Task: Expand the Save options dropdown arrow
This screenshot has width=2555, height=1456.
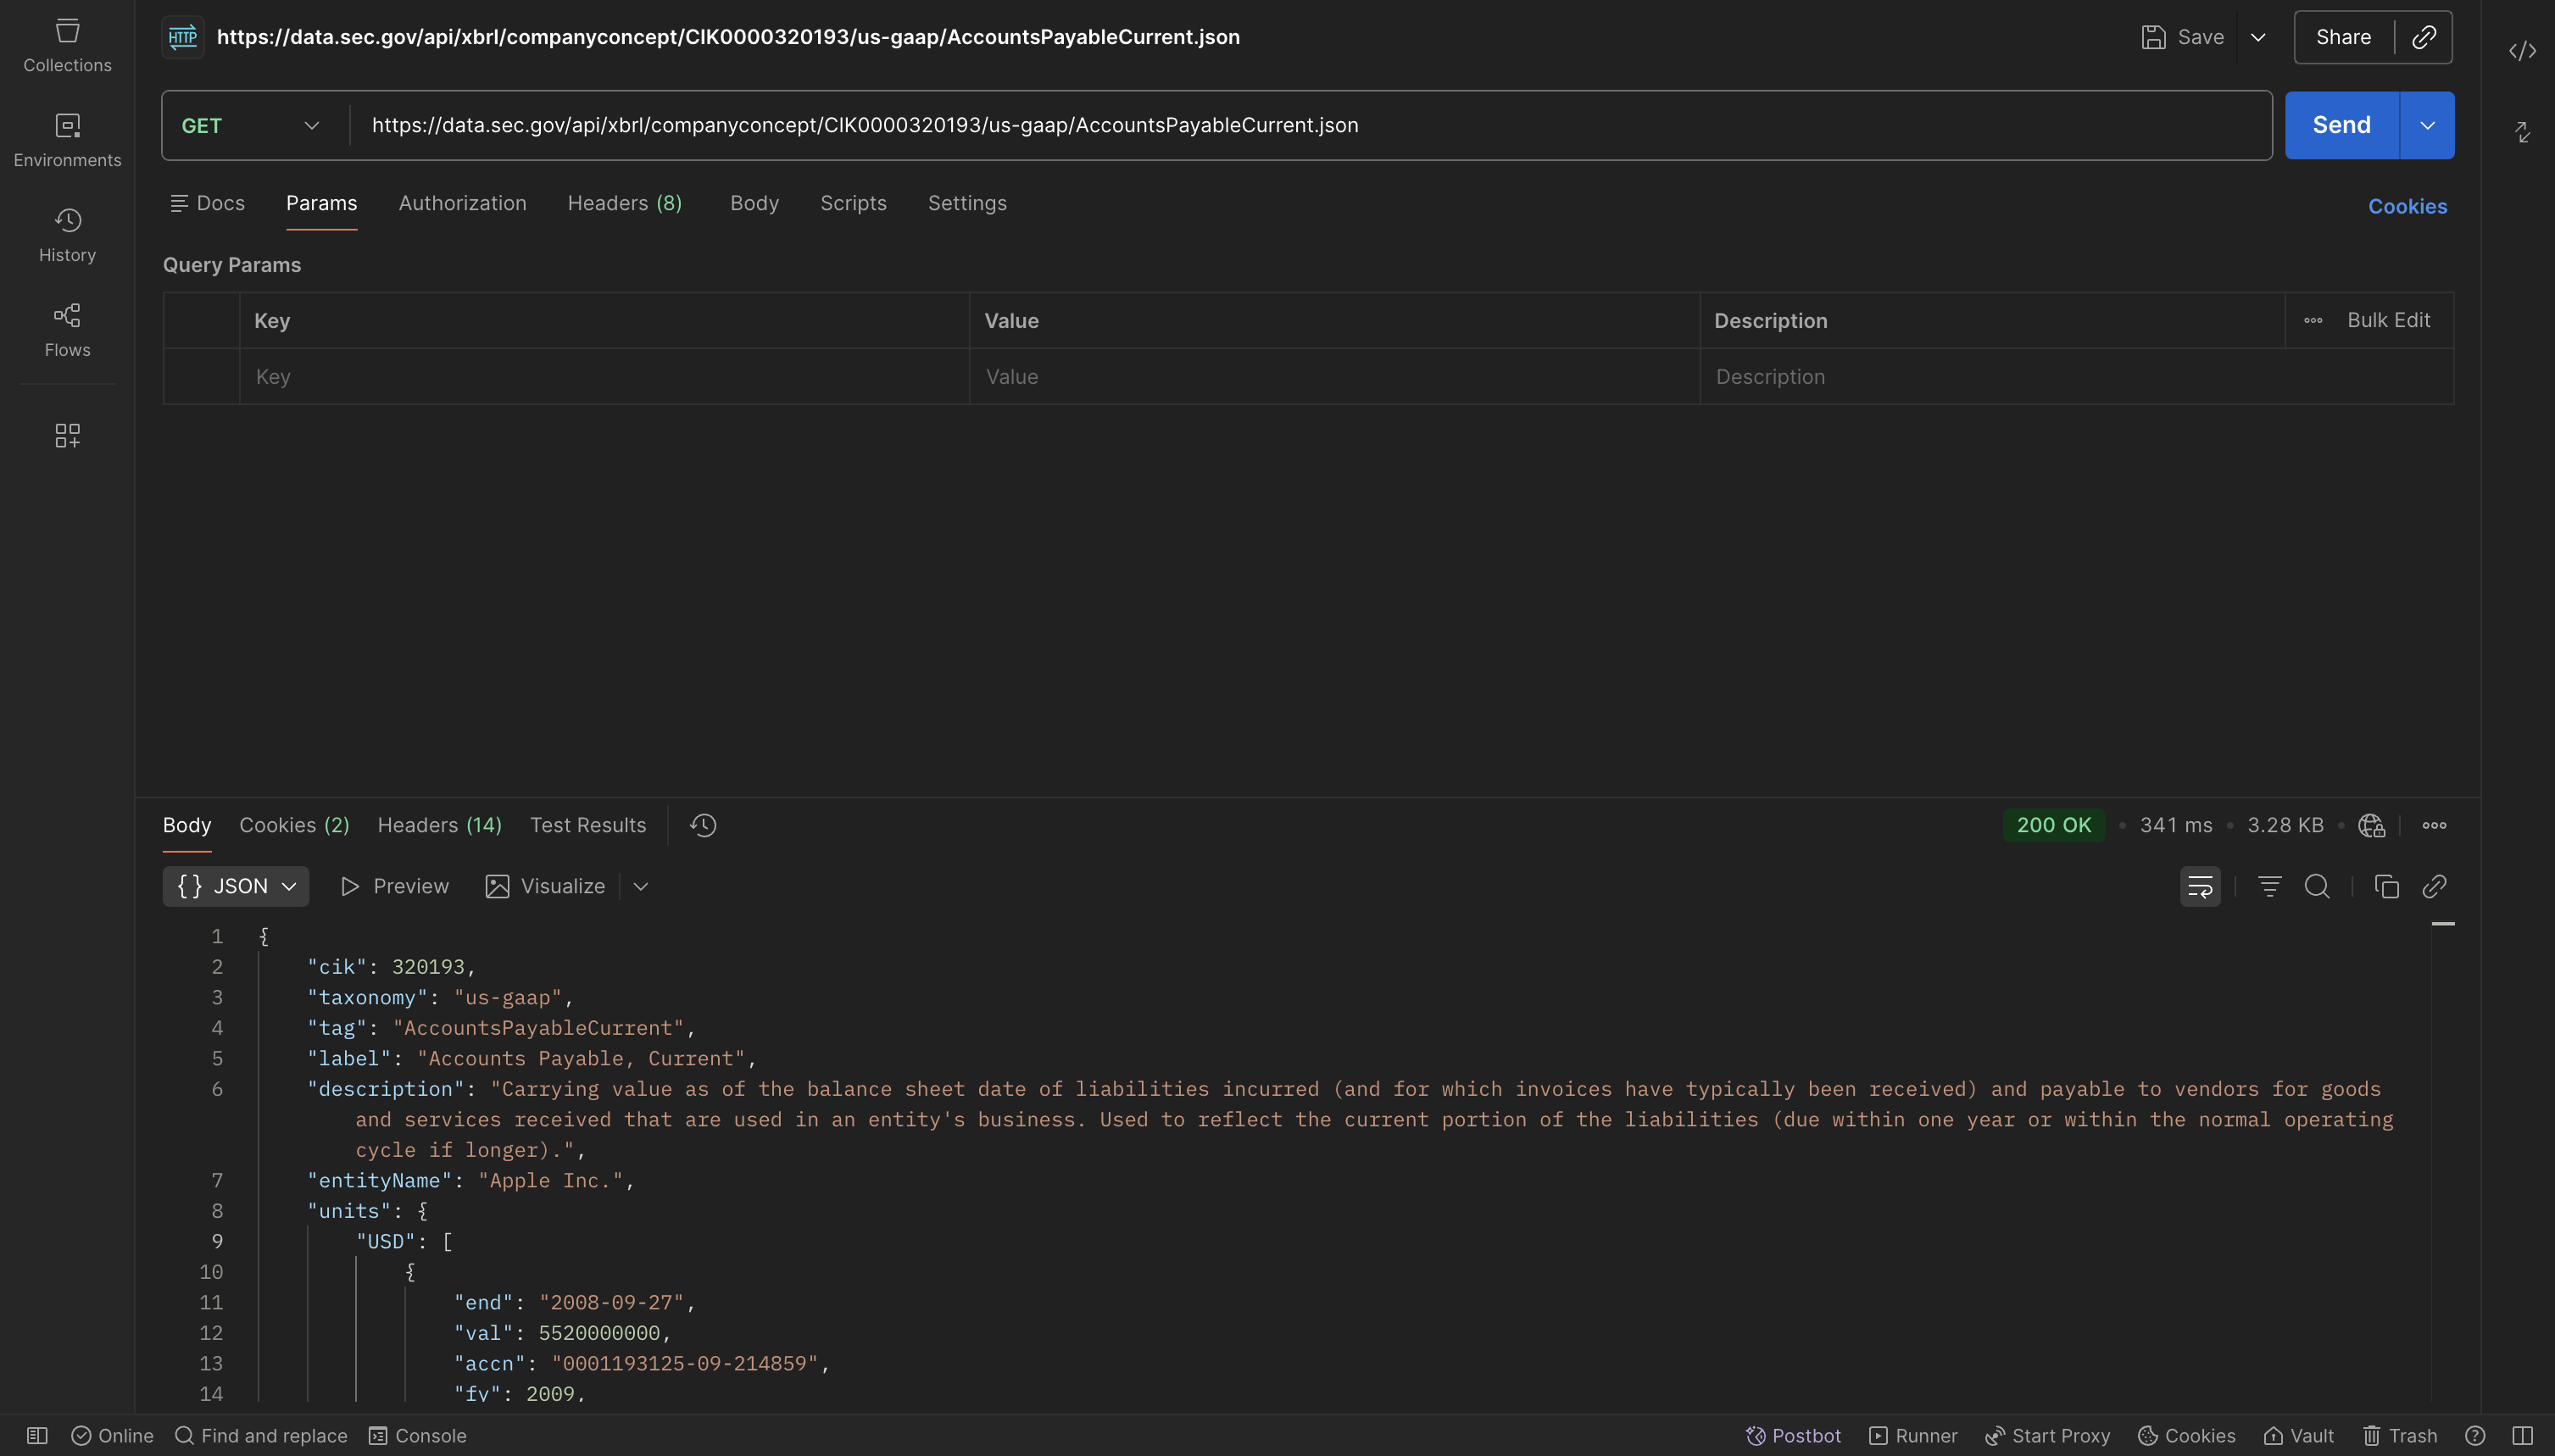Action: click(x=2258, y=38)
